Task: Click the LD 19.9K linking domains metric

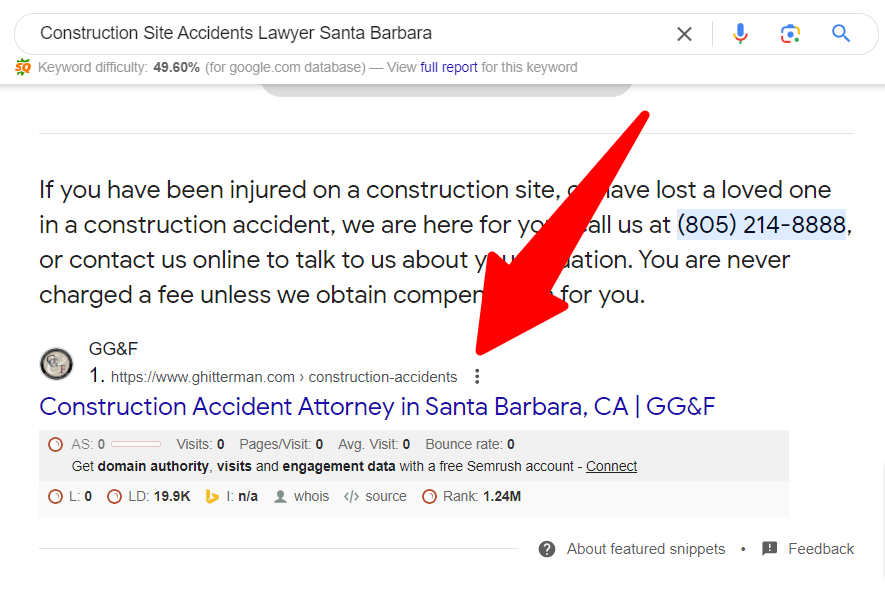Action: click(150, 496)
